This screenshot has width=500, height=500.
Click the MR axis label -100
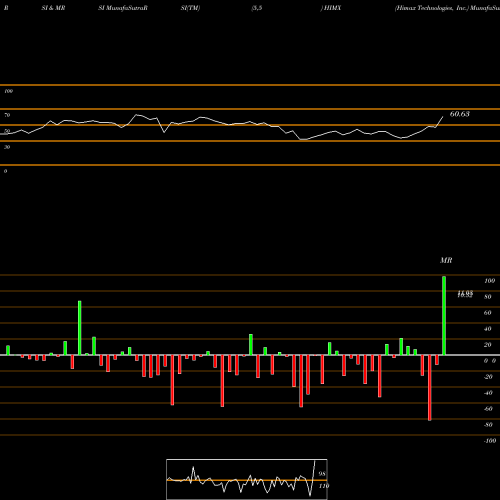pyautogui.click(x=490, y=441)
